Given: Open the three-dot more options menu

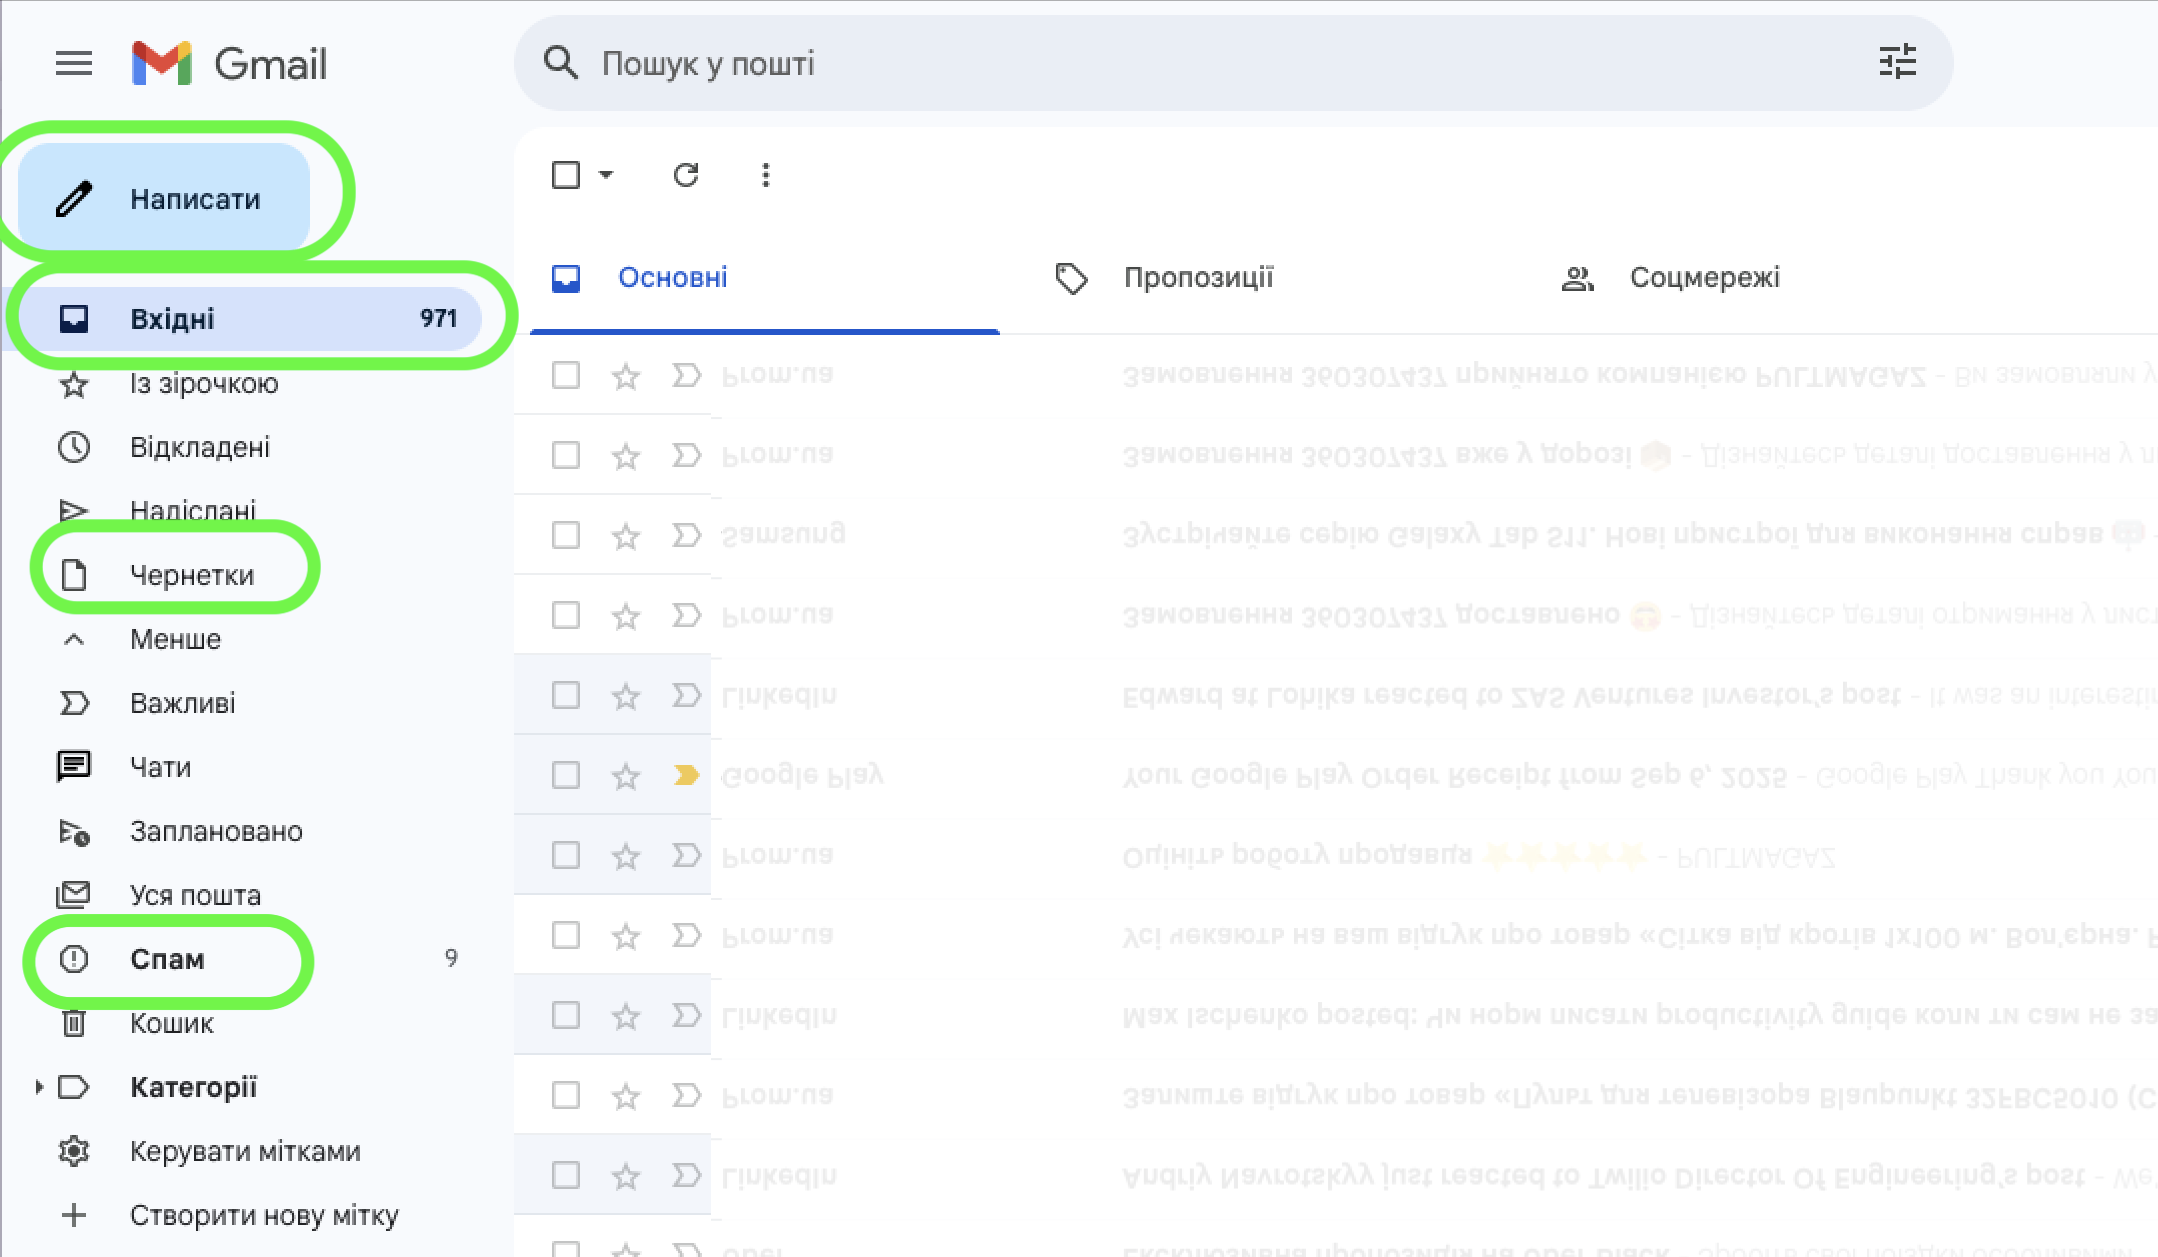Looking at the screenshot, I should tap(765, 175).
